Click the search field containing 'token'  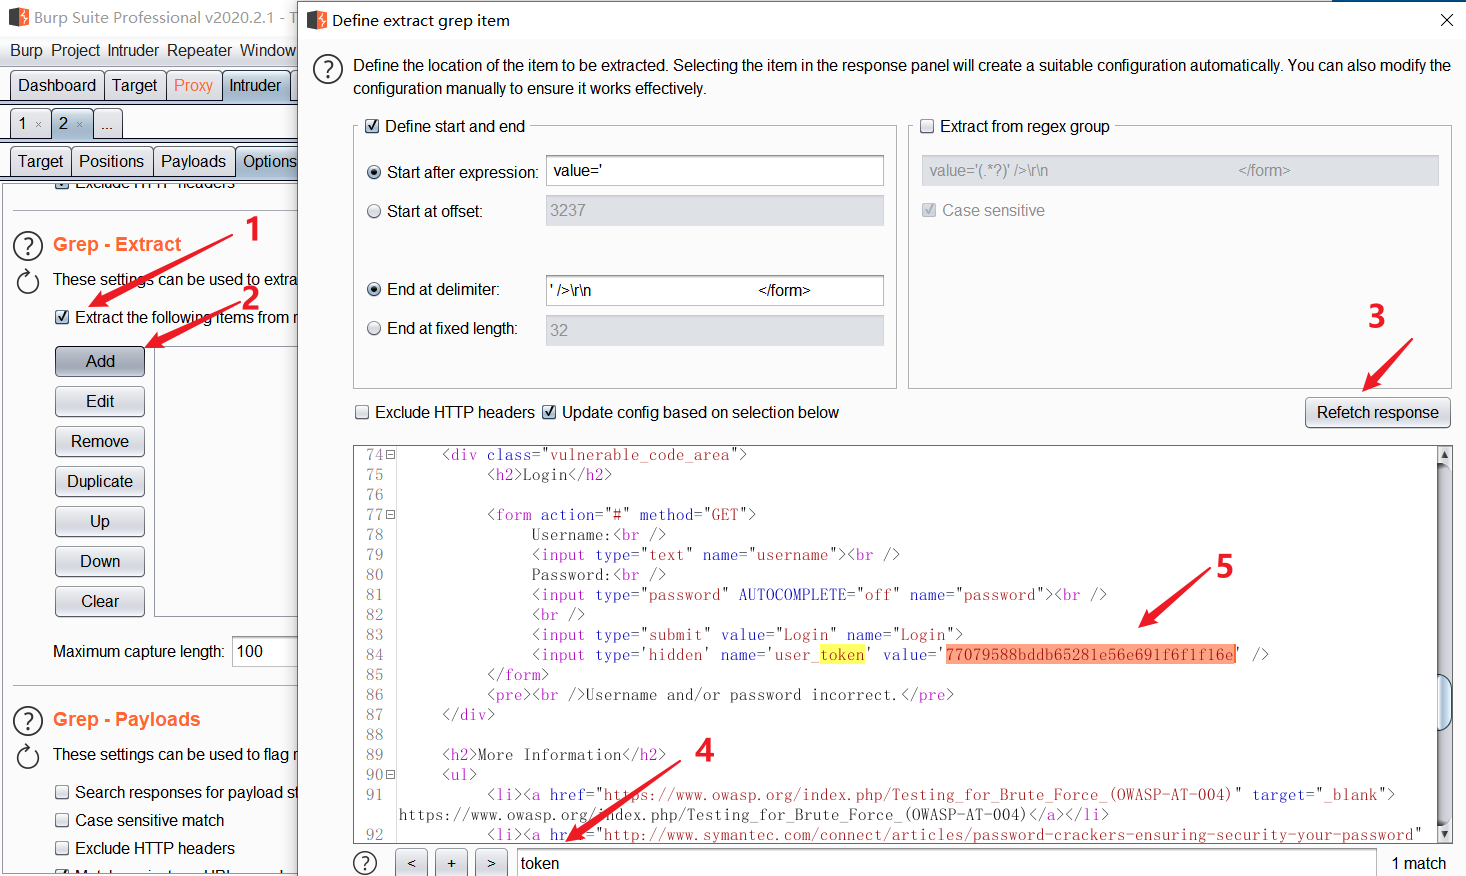click(946, 863)
